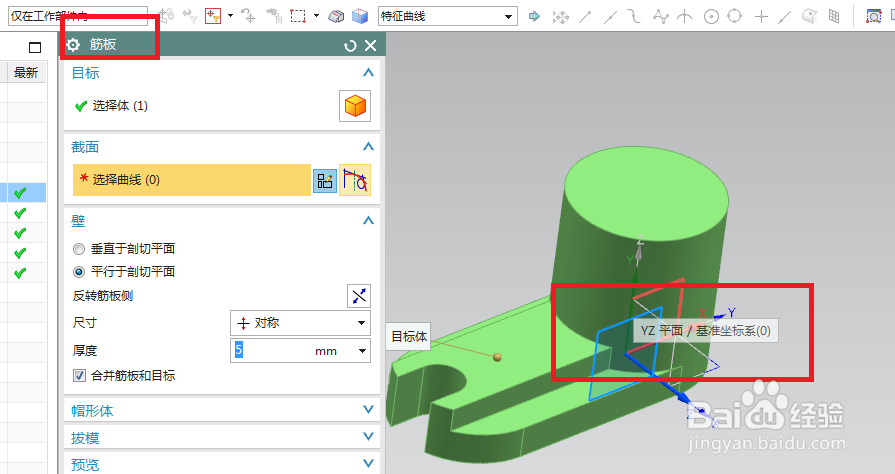
Task: Click the zoom-to-selection view icon at the toolbar's end
Action: point(873,16)
